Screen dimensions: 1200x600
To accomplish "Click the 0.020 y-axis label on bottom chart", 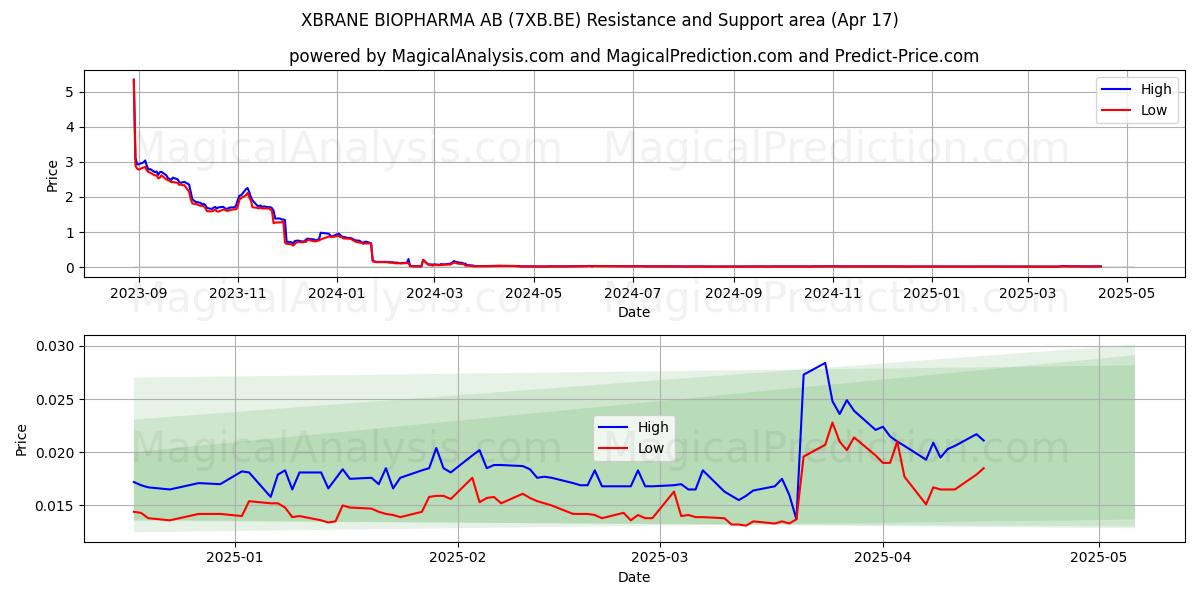I will click(x=56, y=453).
